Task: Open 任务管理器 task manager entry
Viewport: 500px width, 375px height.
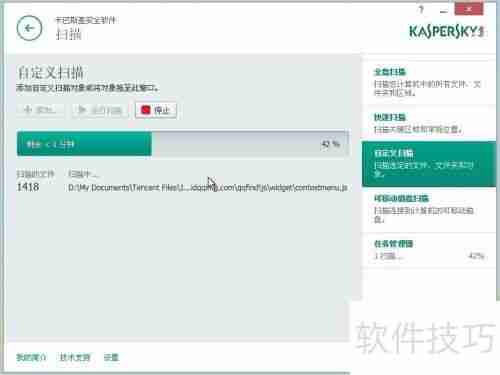Action: coord(428,249)
